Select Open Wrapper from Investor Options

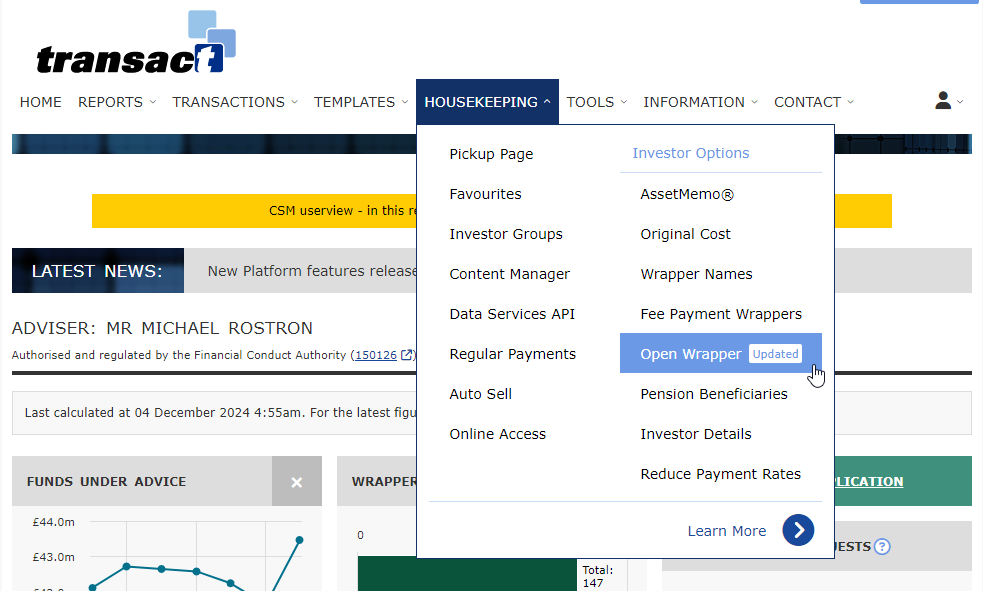[x=691, y=354]
